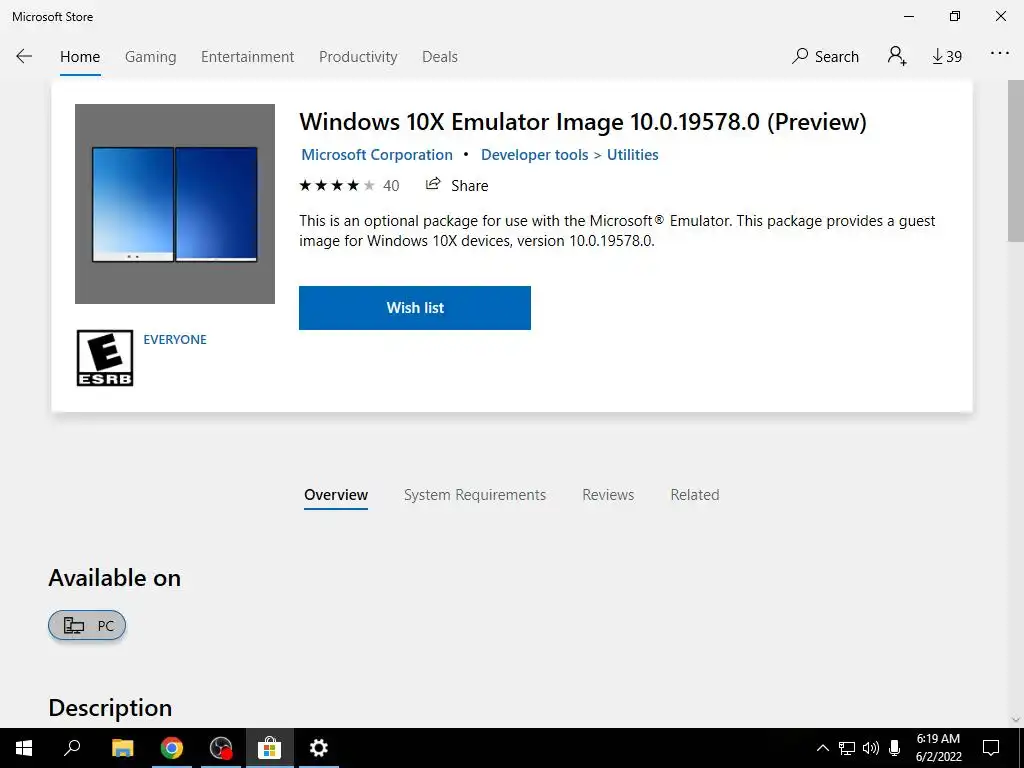This screenshot has height=768, width=1024.
Task: Click the 'Available on' heading
Action: pos(114,578)
